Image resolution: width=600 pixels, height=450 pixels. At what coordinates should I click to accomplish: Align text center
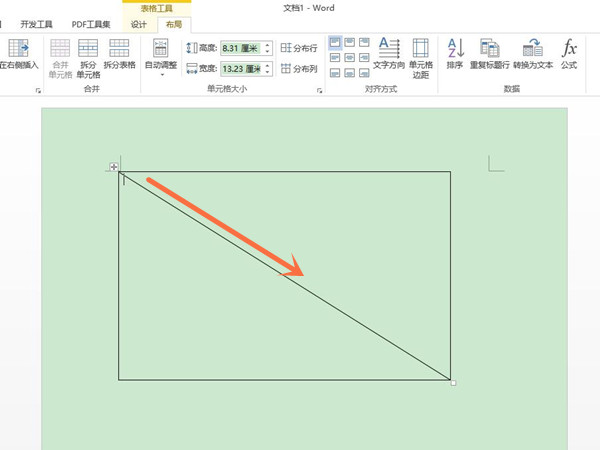349,57
